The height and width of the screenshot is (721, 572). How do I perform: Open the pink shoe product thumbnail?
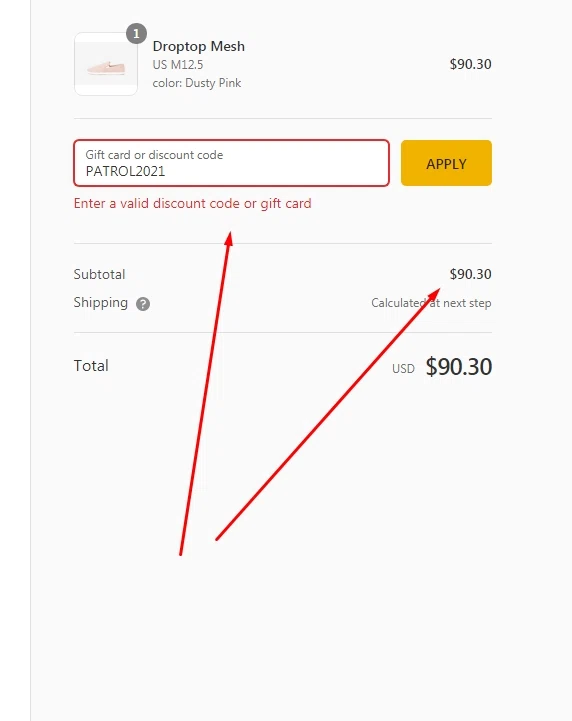(106, 64)
